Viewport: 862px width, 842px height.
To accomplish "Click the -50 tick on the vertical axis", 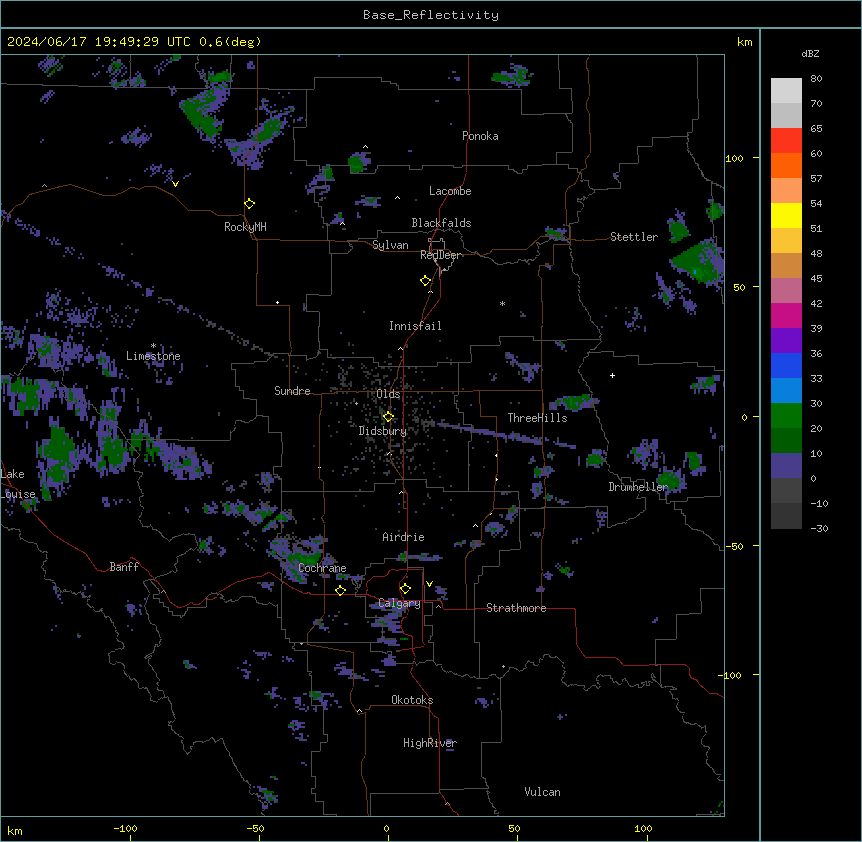I will pyautogui.click(x=734, y=546).
